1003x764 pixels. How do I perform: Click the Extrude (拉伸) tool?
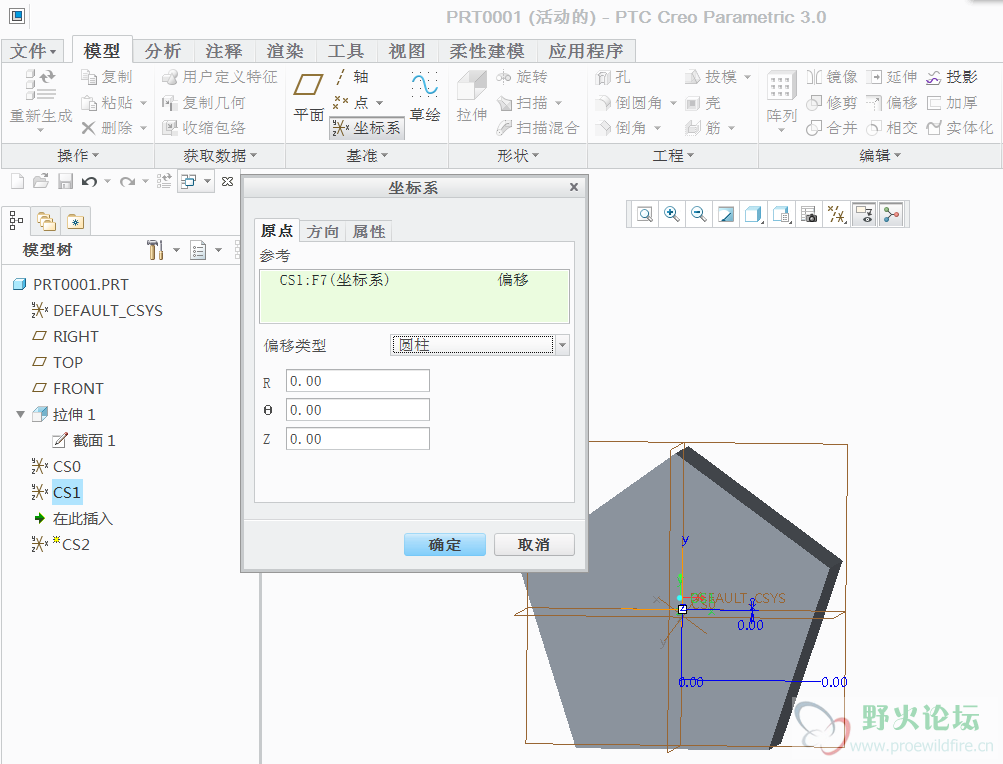tap(472, 97)
